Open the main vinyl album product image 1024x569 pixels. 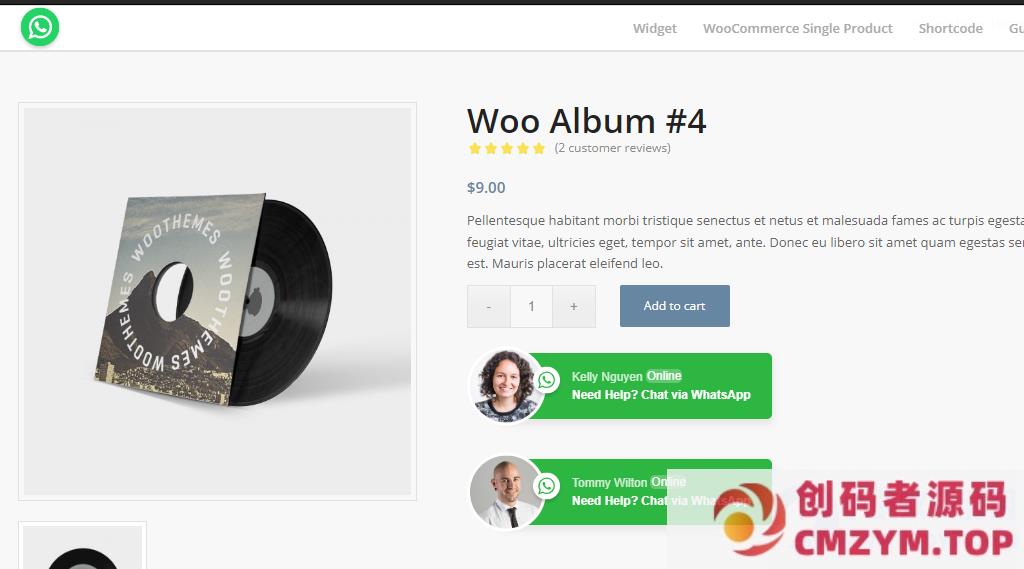pyautogui.click(x=217, y=301)
